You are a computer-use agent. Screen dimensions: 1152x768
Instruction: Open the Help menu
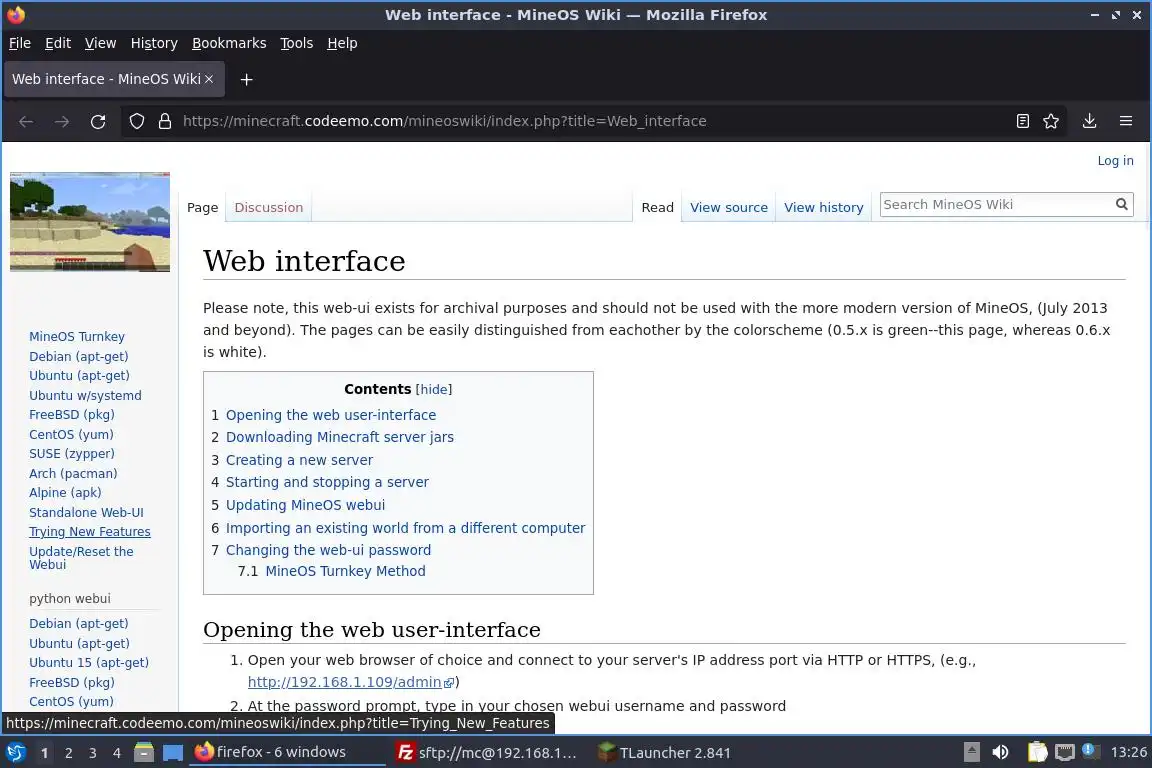click(x=342, y=43)
